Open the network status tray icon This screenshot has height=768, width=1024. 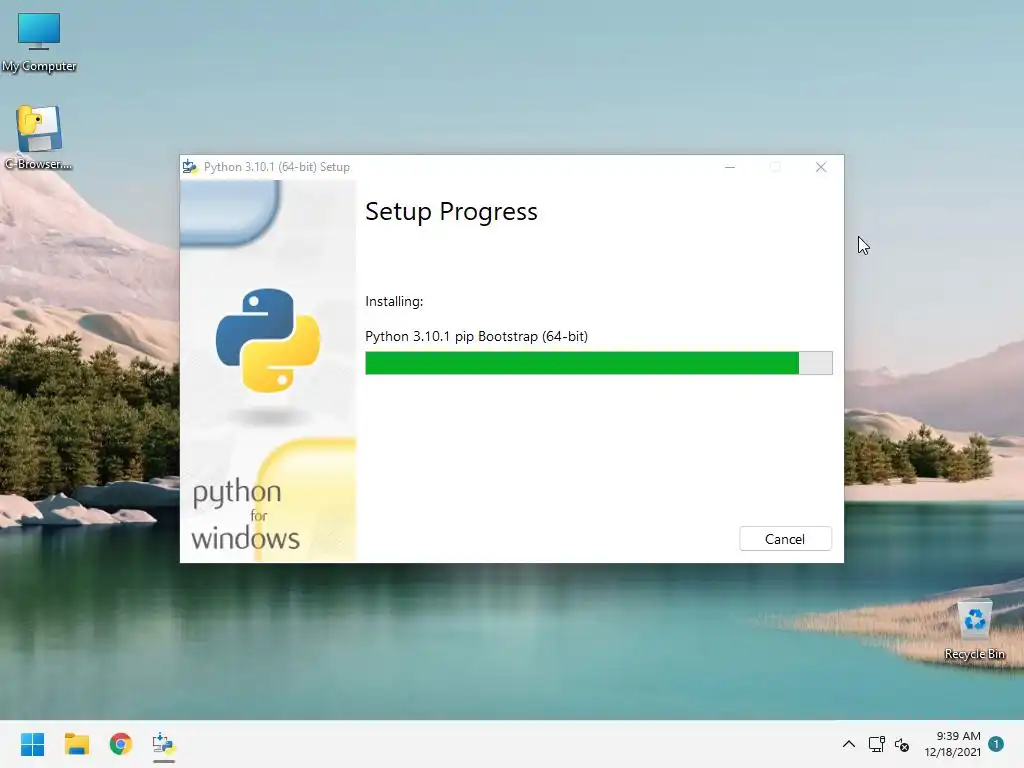click(x=876, y=744)
